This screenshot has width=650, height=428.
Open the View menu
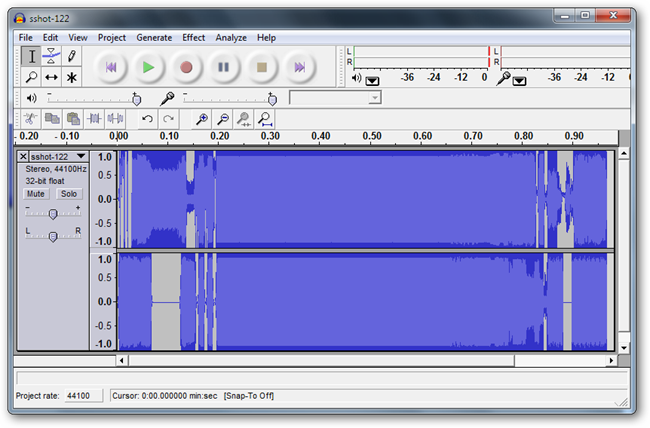pyautogui.click(x=78, y=38)
